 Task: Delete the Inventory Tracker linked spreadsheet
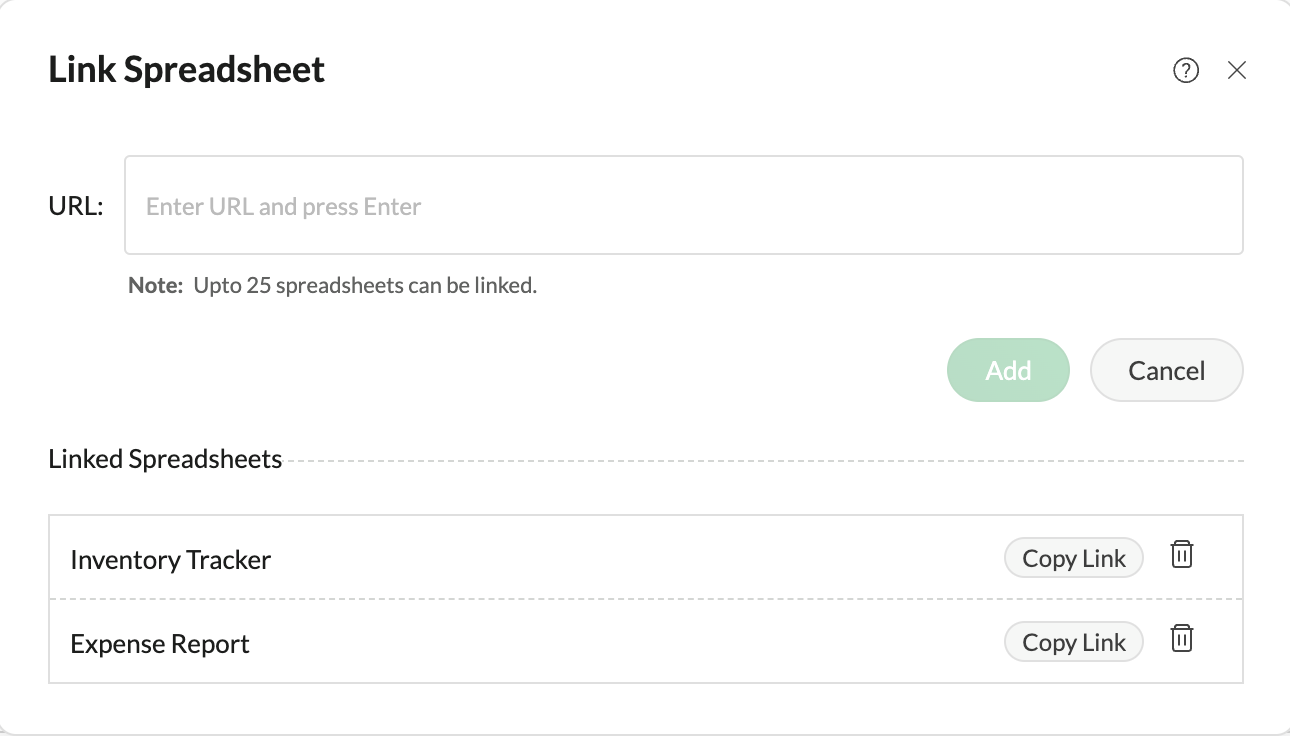click(x=1182, y=555)
